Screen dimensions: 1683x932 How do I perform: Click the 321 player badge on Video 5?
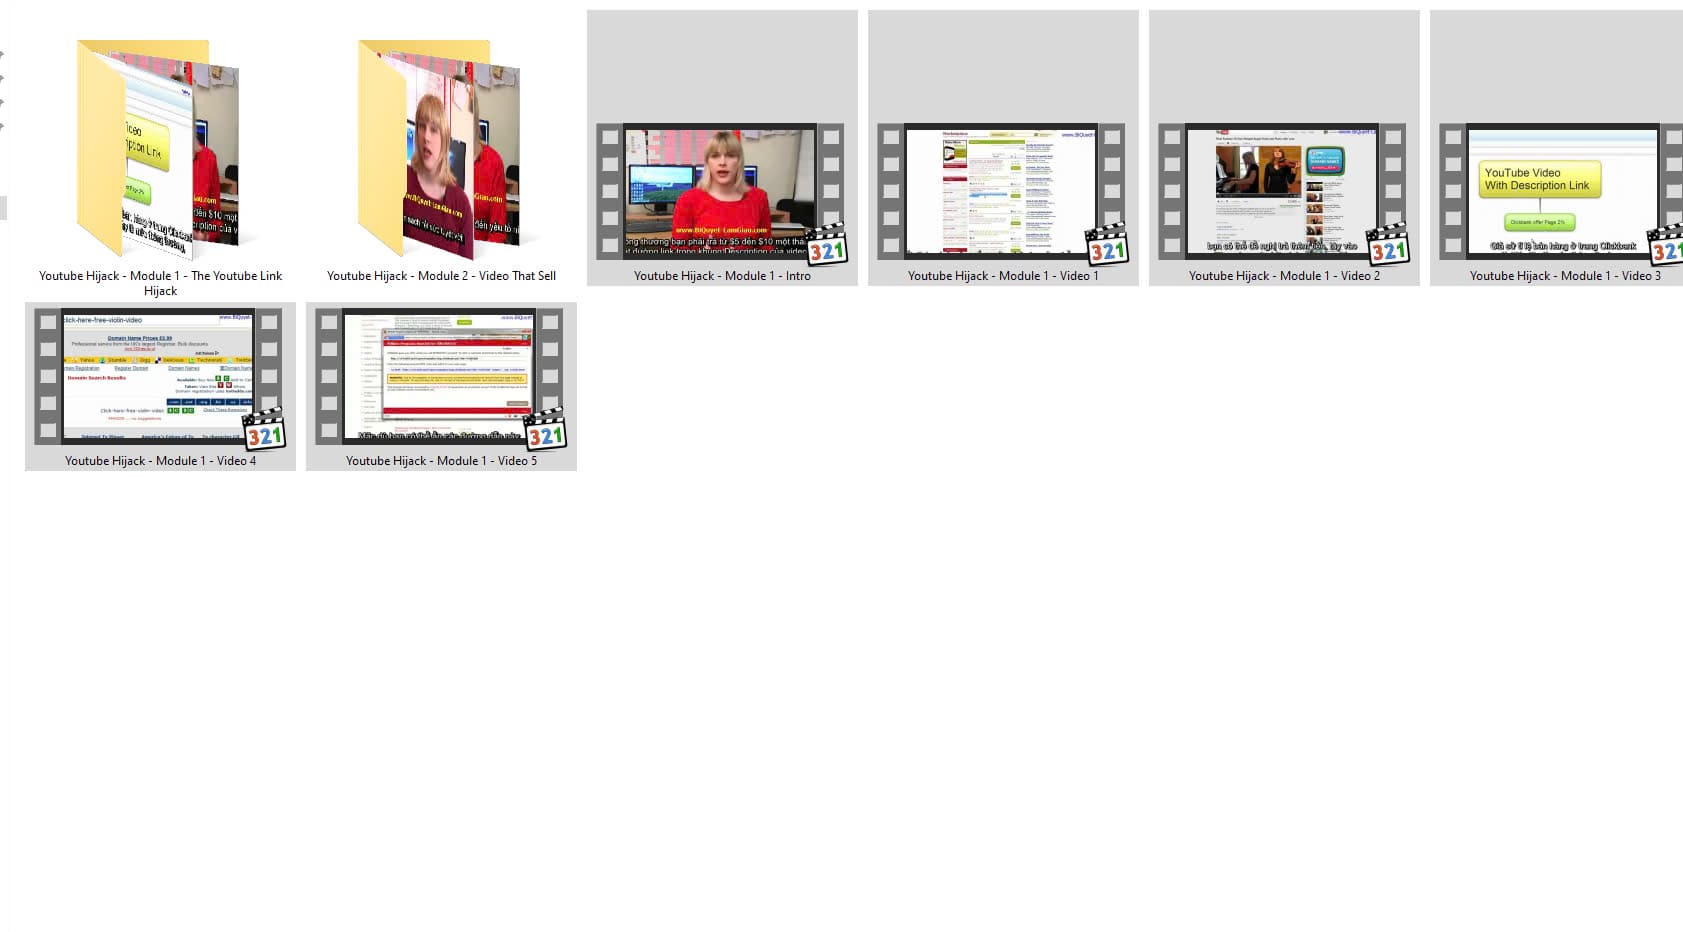(546, 429)
